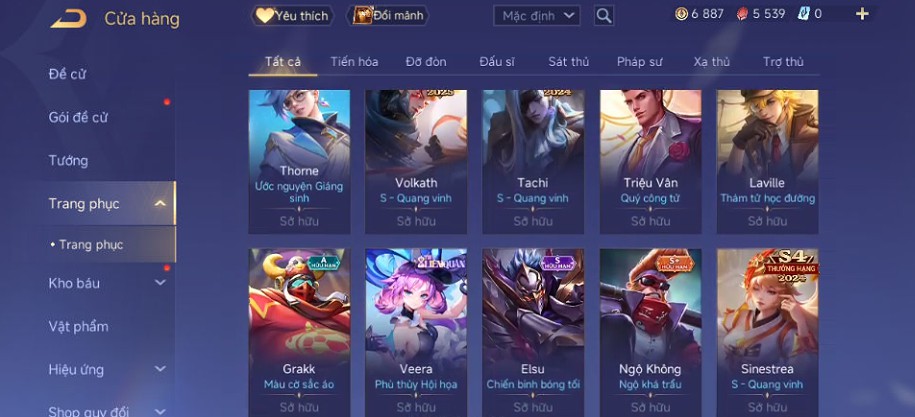
Task: Click the blue voucher ticket icon
Action: (x=804, y=14)
